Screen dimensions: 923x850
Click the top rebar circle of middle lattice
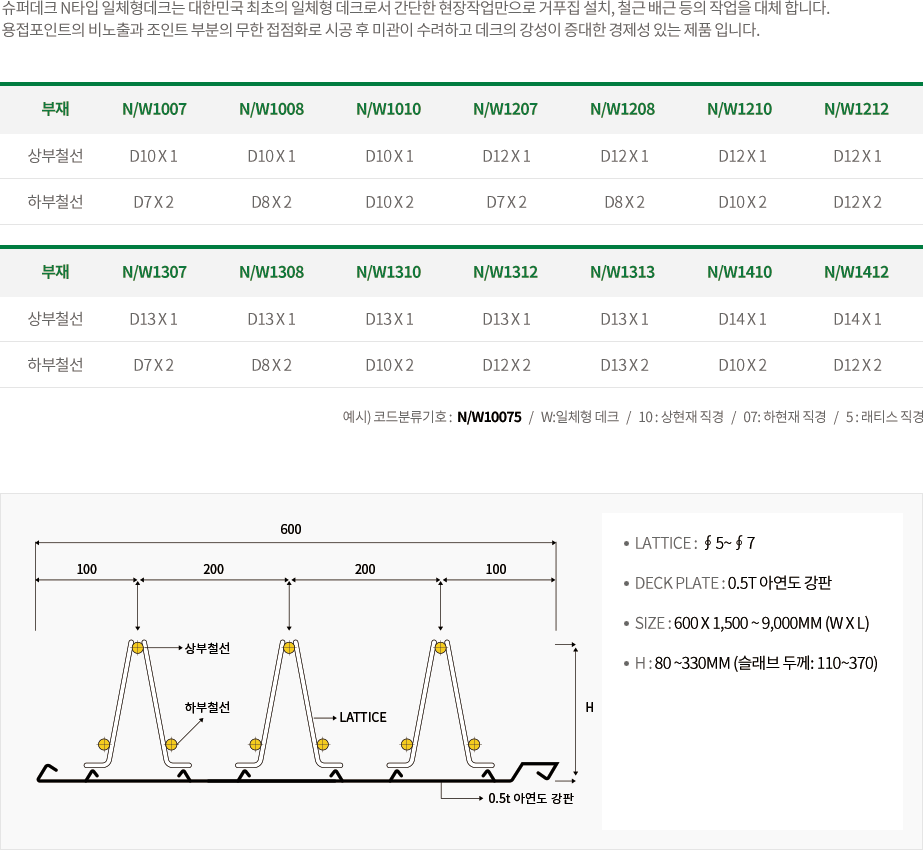pyautogui.click(x=289, y=648)
